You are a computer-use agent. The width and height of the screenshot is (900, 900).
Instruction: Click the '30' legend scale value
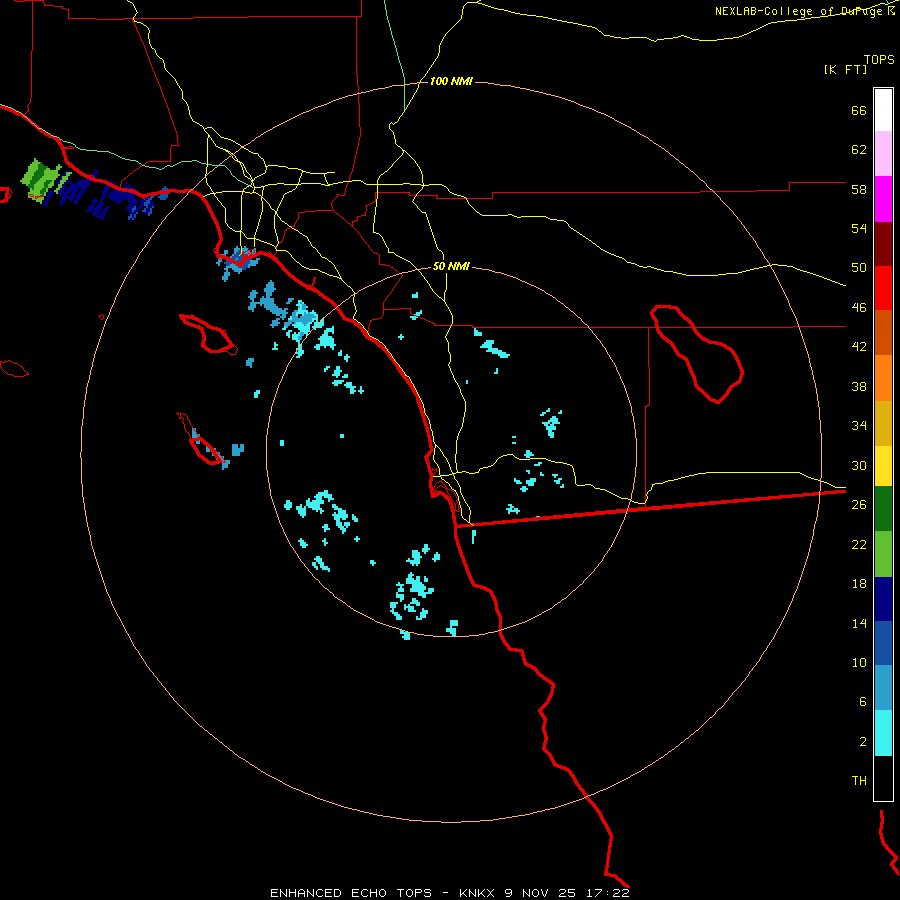click(x=859, y=465)
